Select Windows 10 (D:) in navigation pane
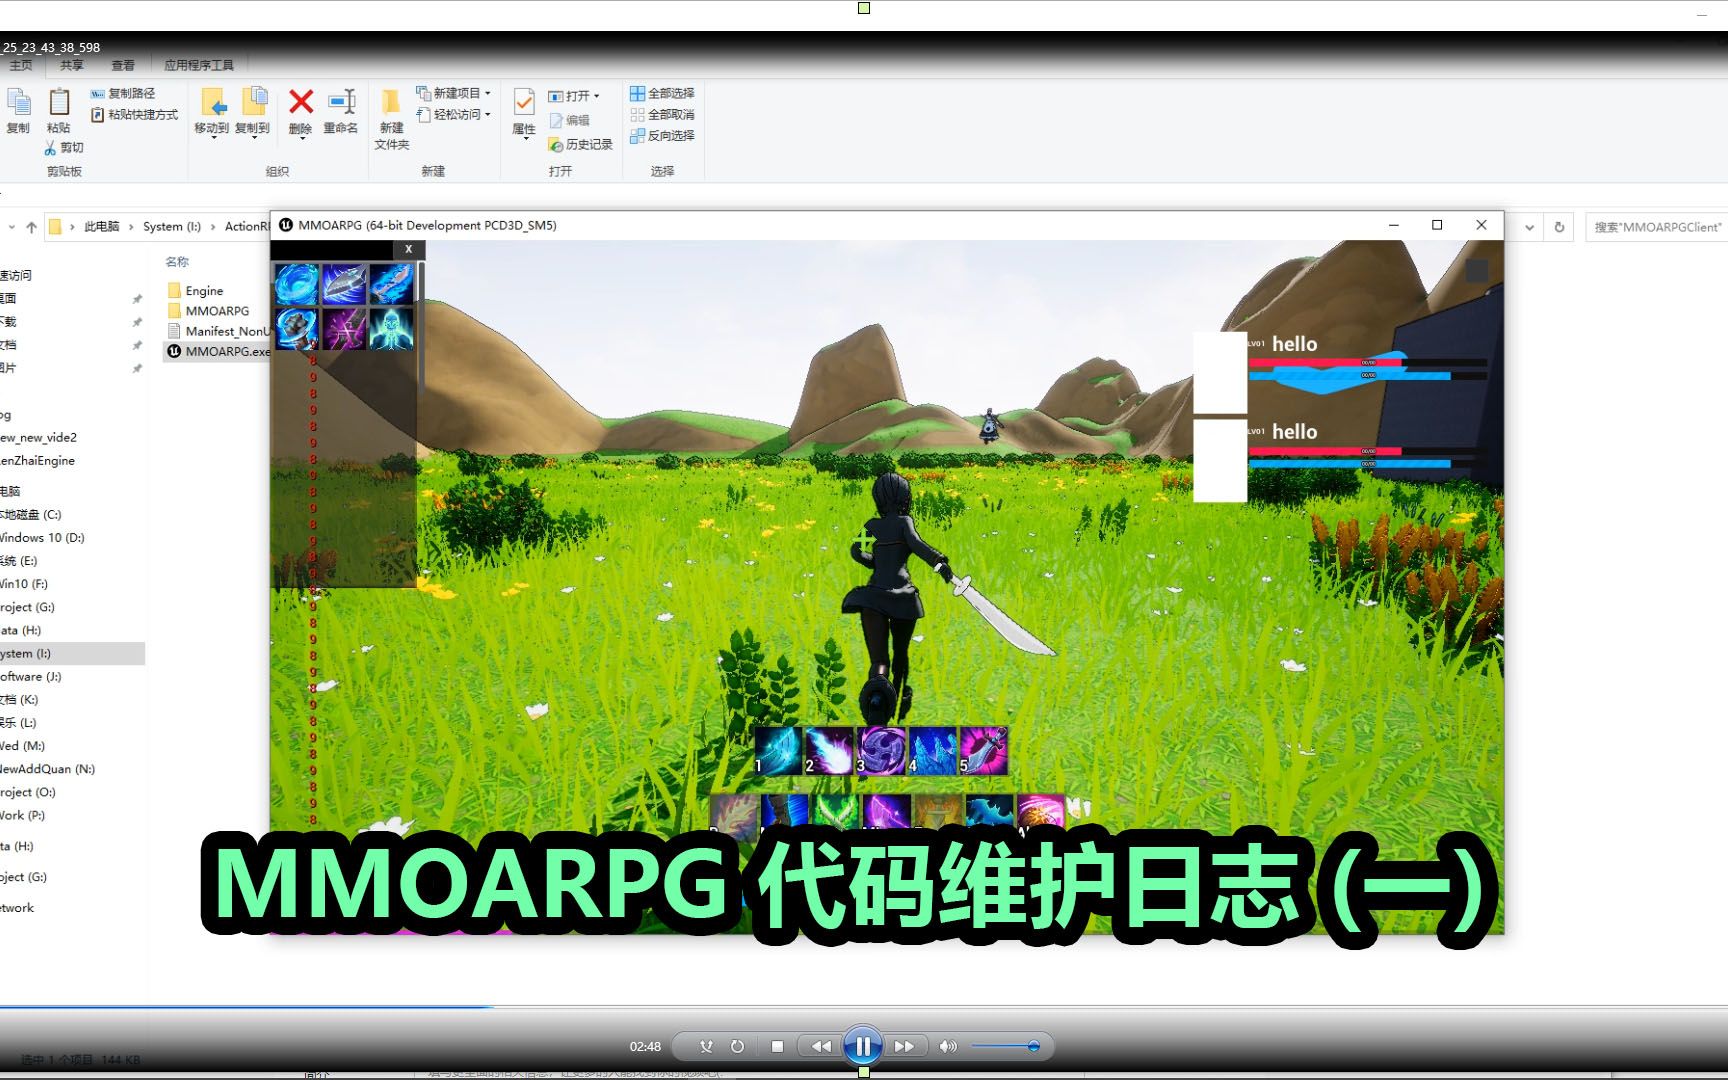The width and height of the screenshot is (1728, 1080). (42, 538)
